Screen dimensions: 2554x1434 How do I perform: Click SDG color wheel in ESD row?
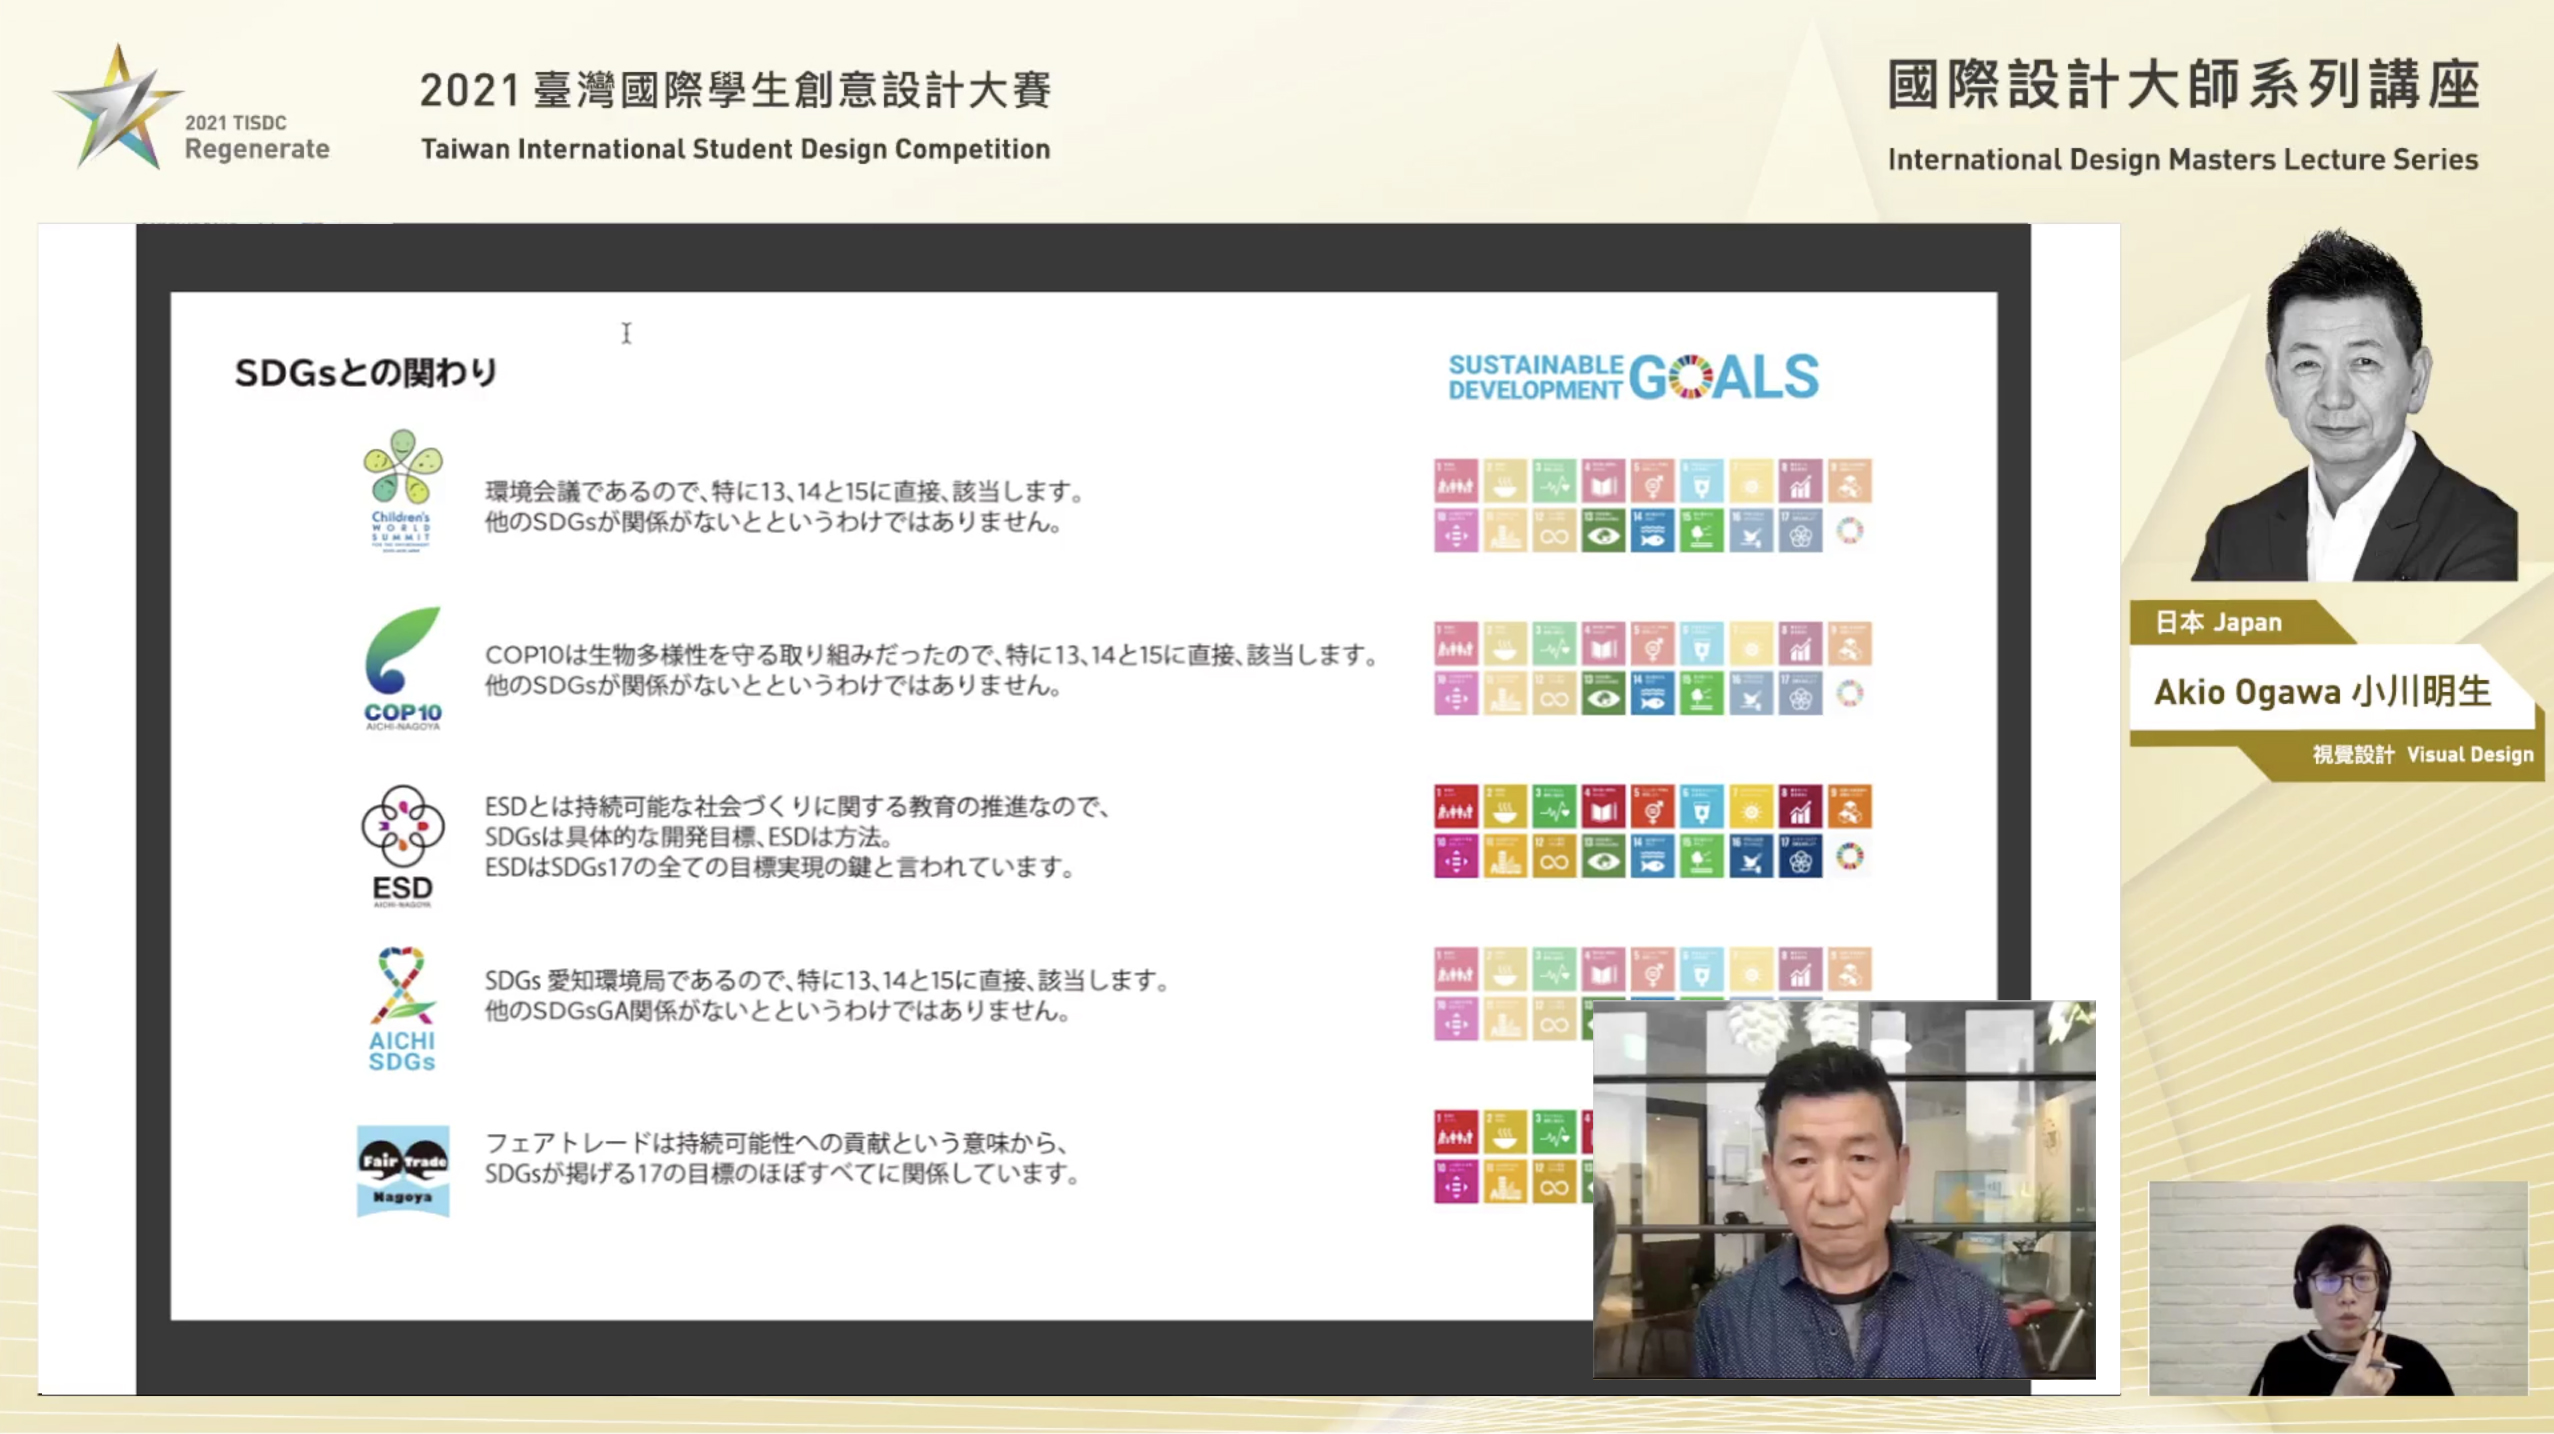pyautogui.click(x=1849, y=857)
